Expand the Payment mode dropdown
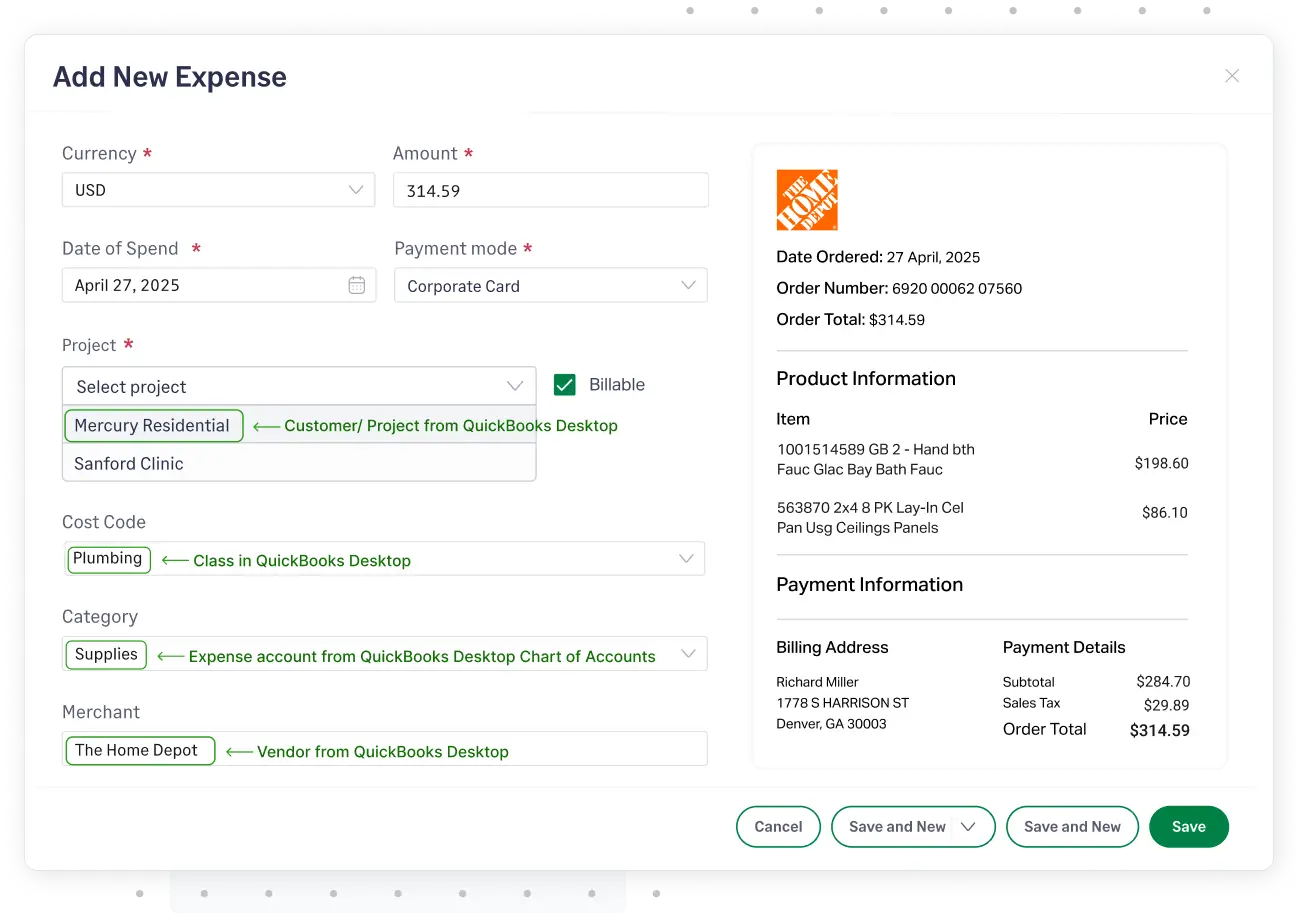 [688, 285]
